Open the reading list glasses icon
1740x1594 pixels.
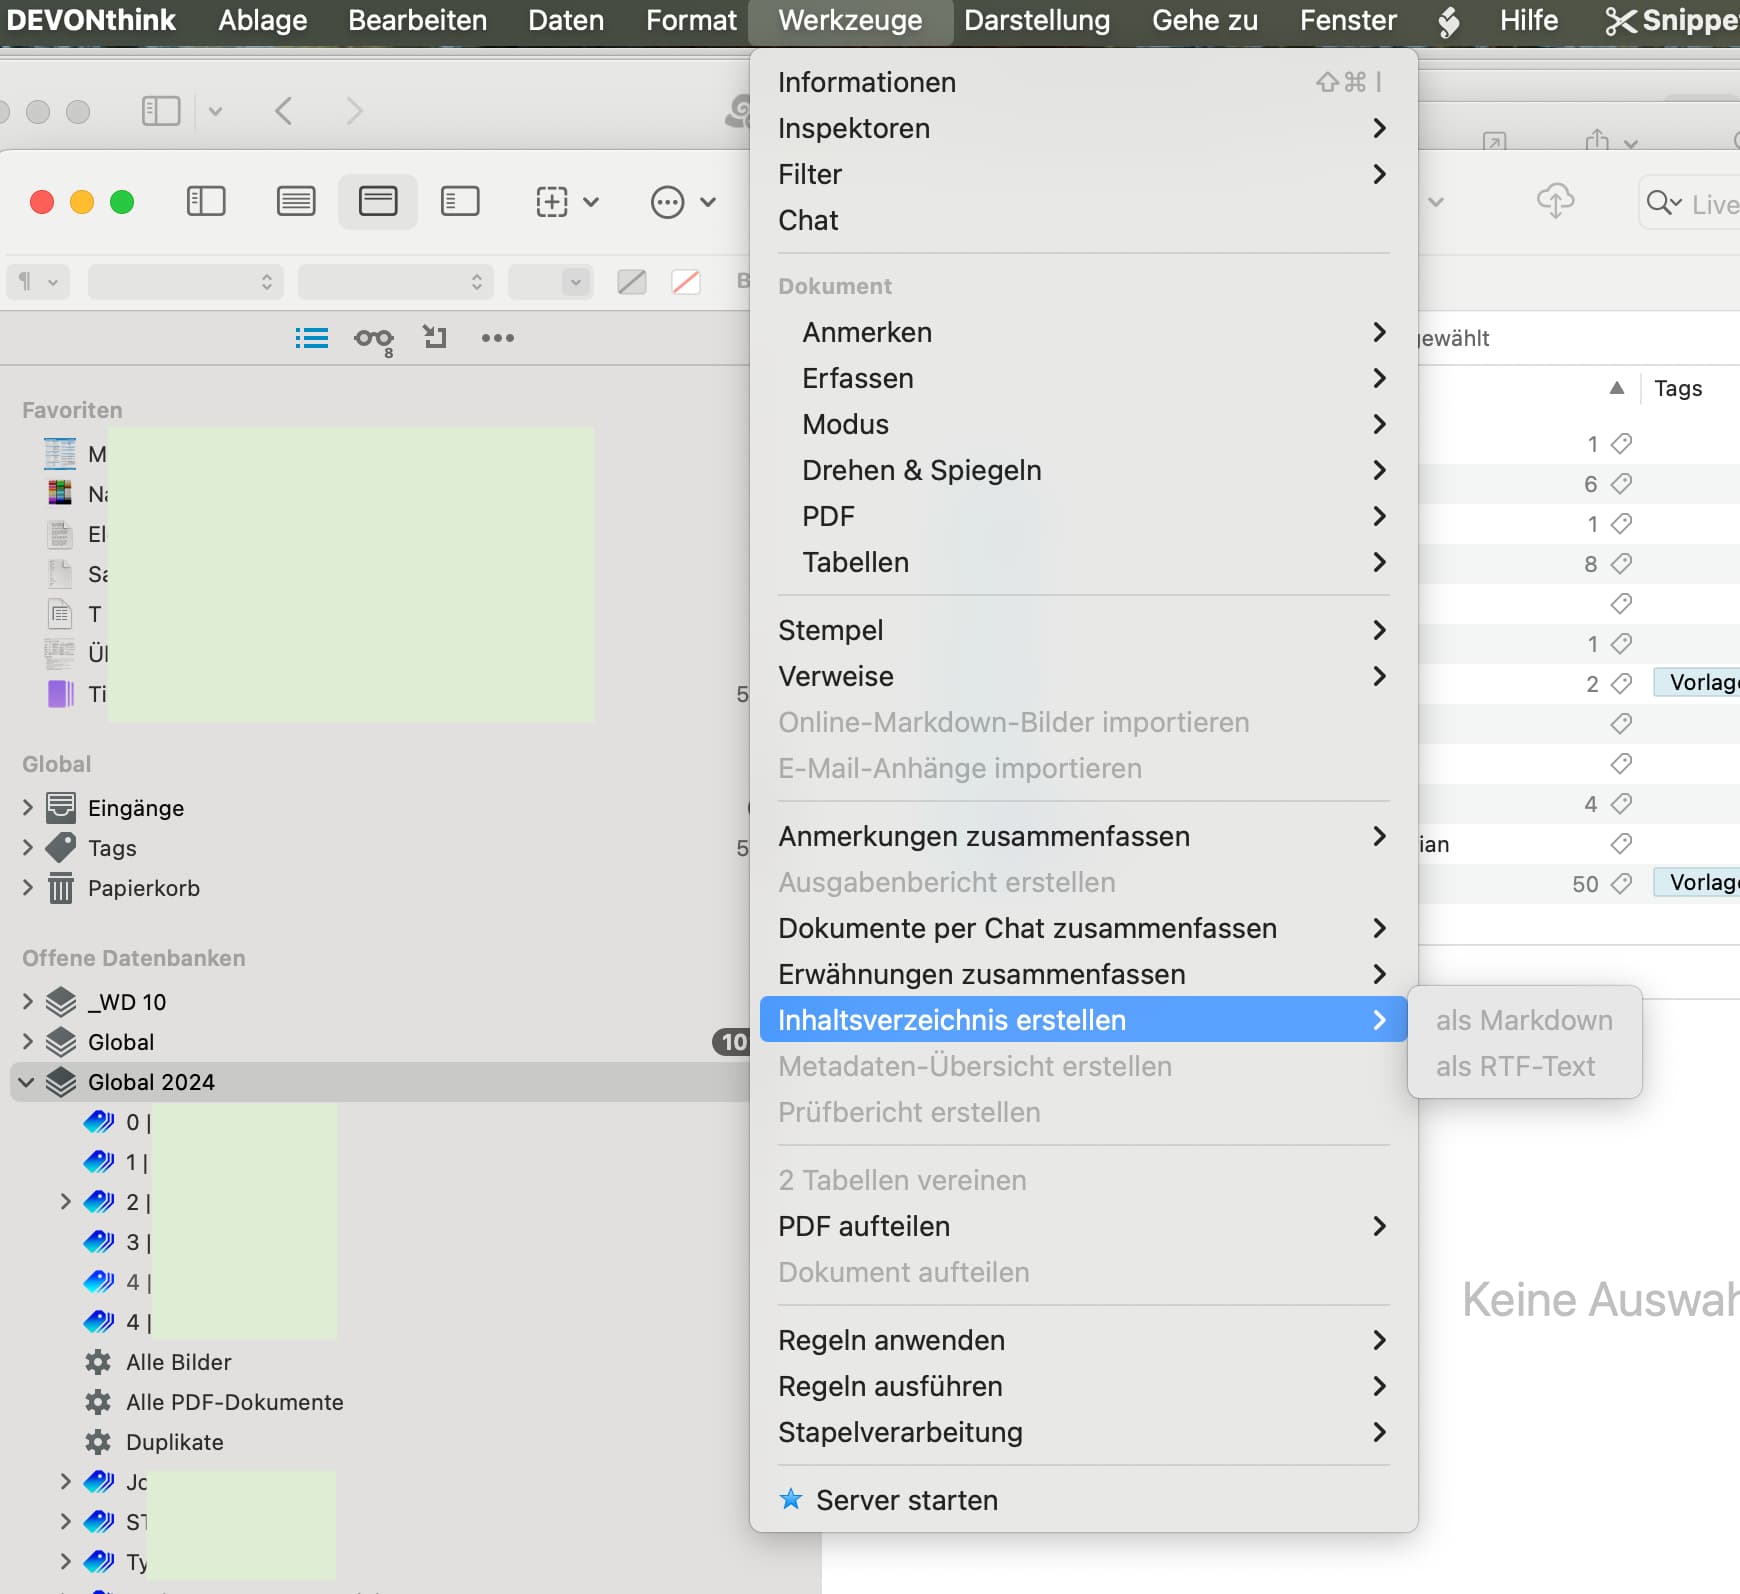[x=373, y=339]
